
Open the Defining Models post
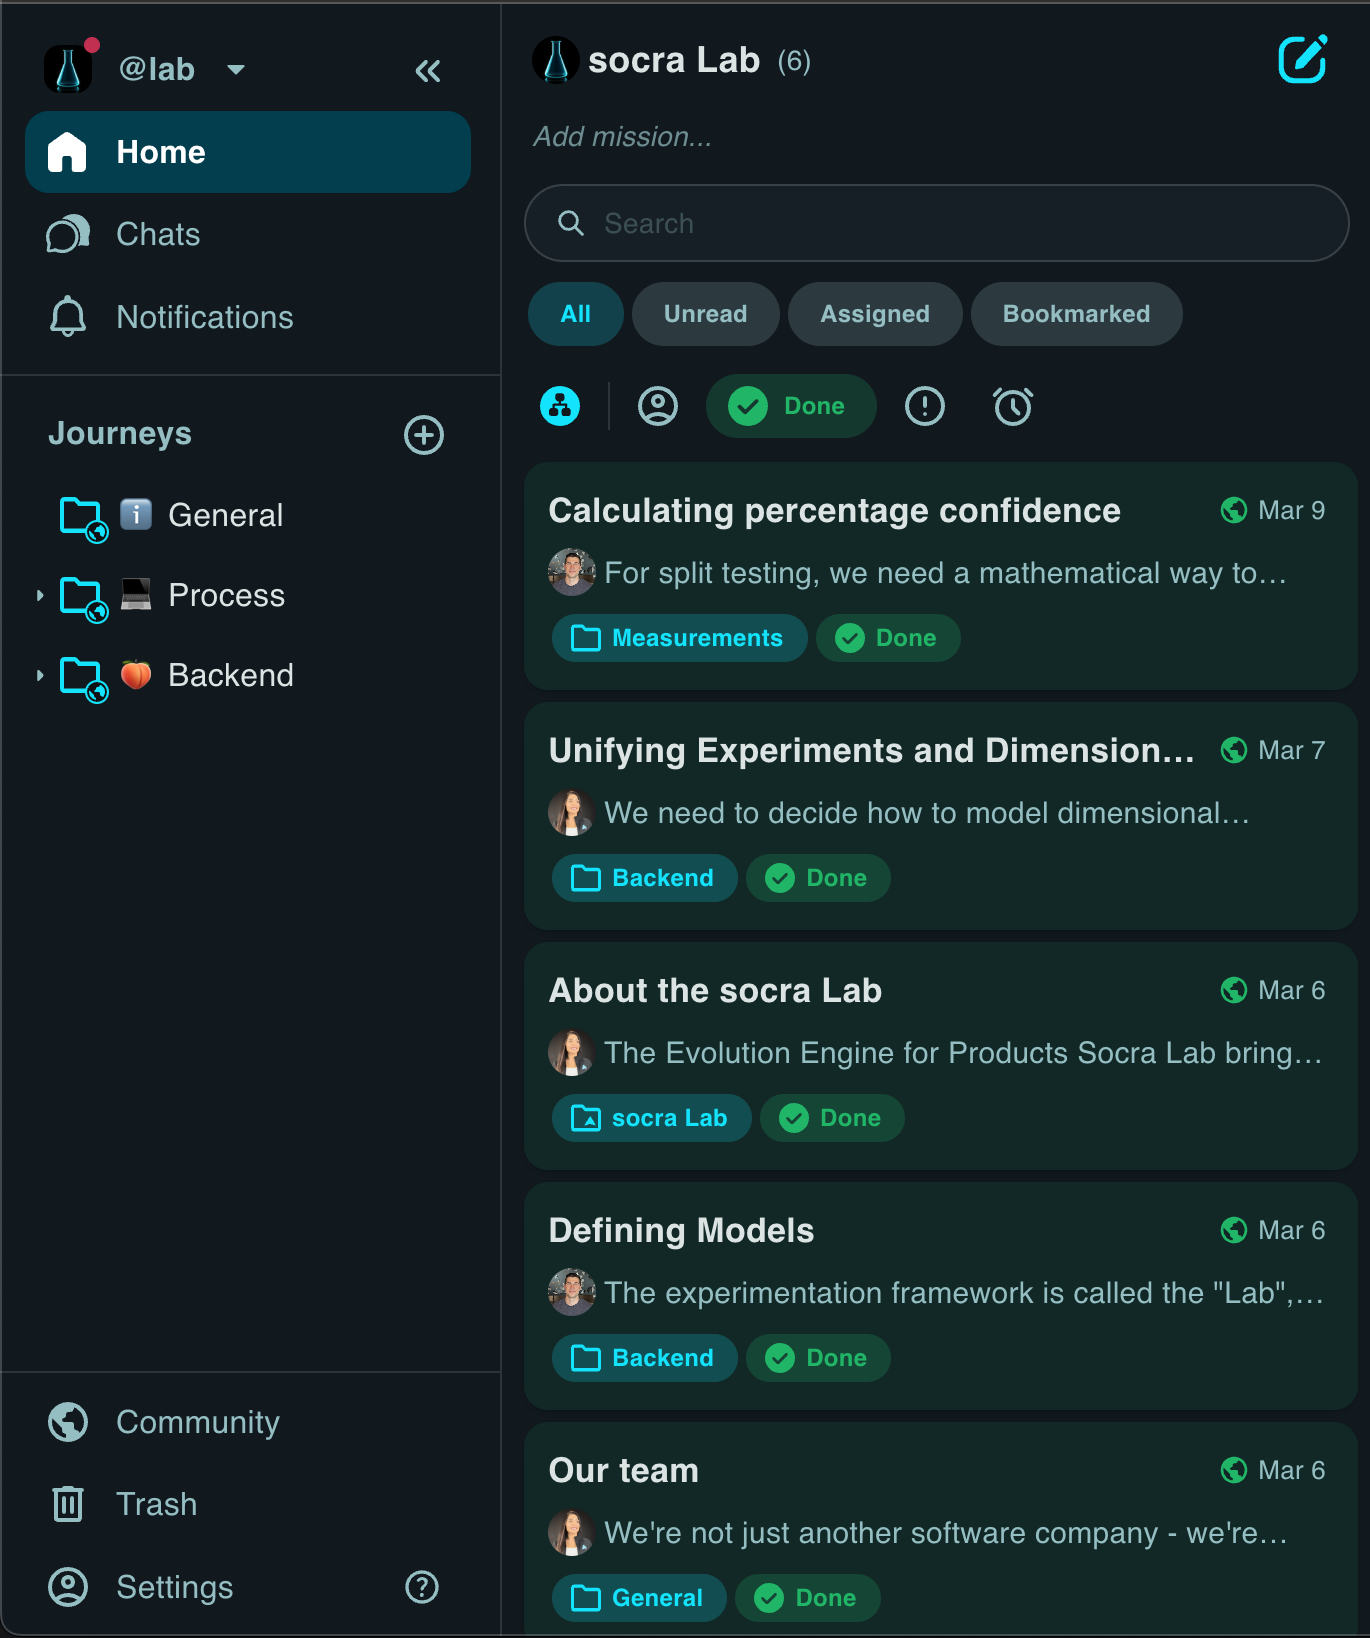pos(682,1230)
